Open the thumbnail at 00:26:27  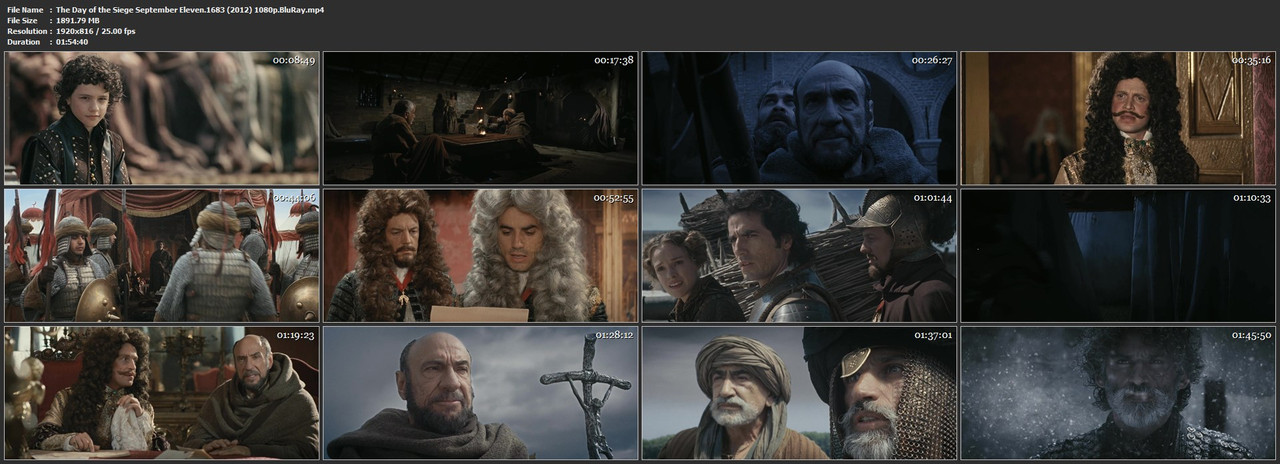799,118
